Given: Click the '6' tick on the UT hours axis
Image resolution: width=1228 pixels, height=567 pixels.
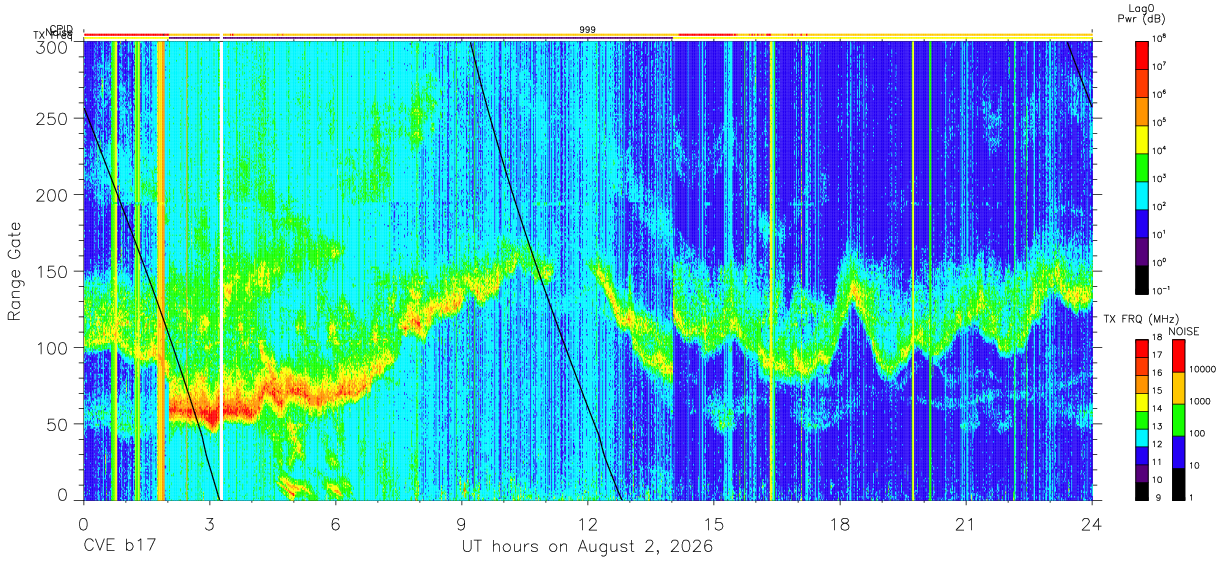Looking at the screenshot, I should (x=336, y=523).
